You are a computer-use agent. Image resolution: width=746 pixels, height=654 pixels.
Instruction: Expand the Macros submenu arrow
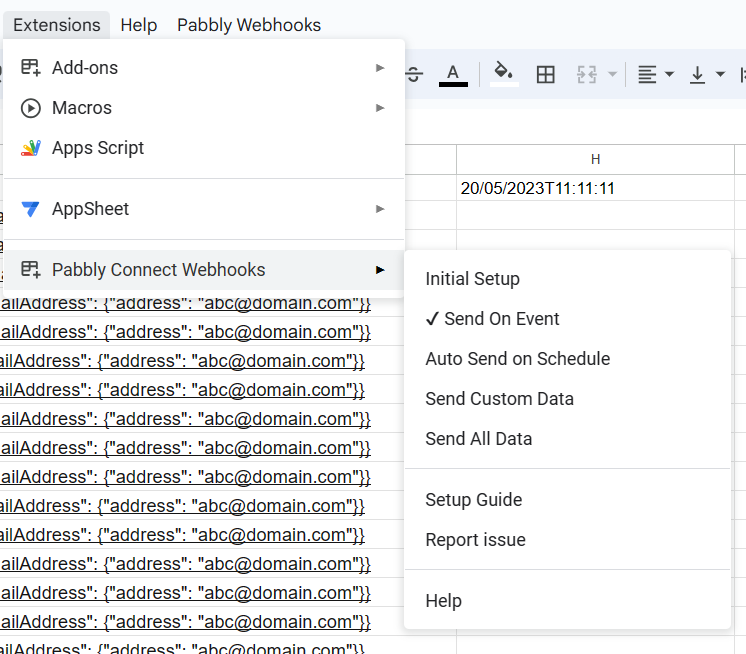click(x=380, y=108)
